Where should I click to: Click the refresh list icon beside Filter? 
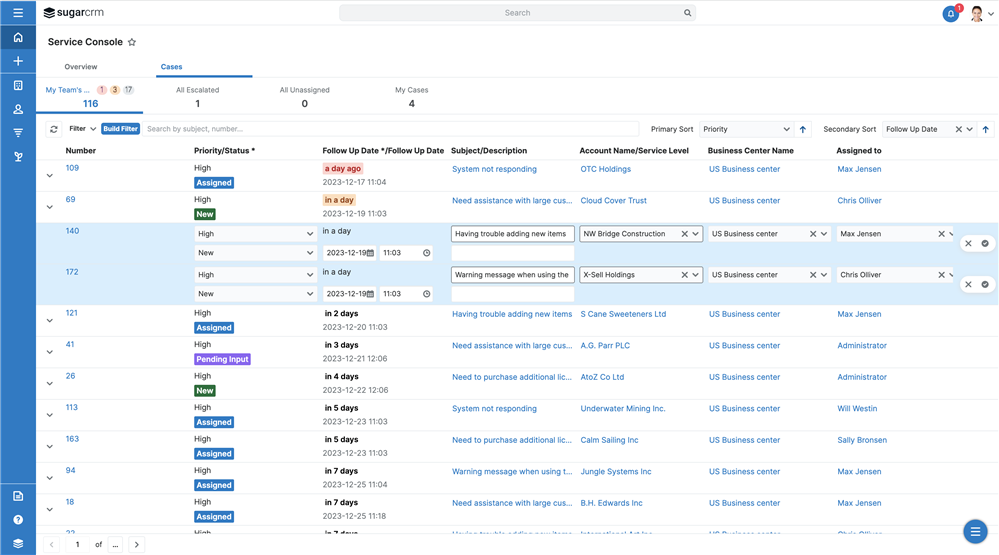(x=54, y=129)
